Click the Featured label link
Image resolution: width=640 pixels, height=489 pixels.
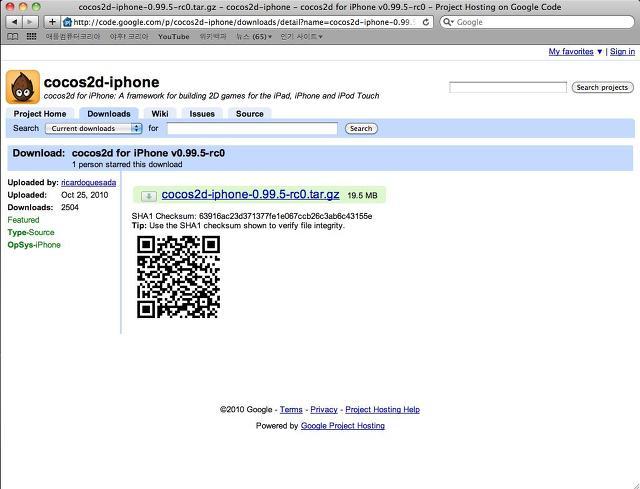coord(23,220)
